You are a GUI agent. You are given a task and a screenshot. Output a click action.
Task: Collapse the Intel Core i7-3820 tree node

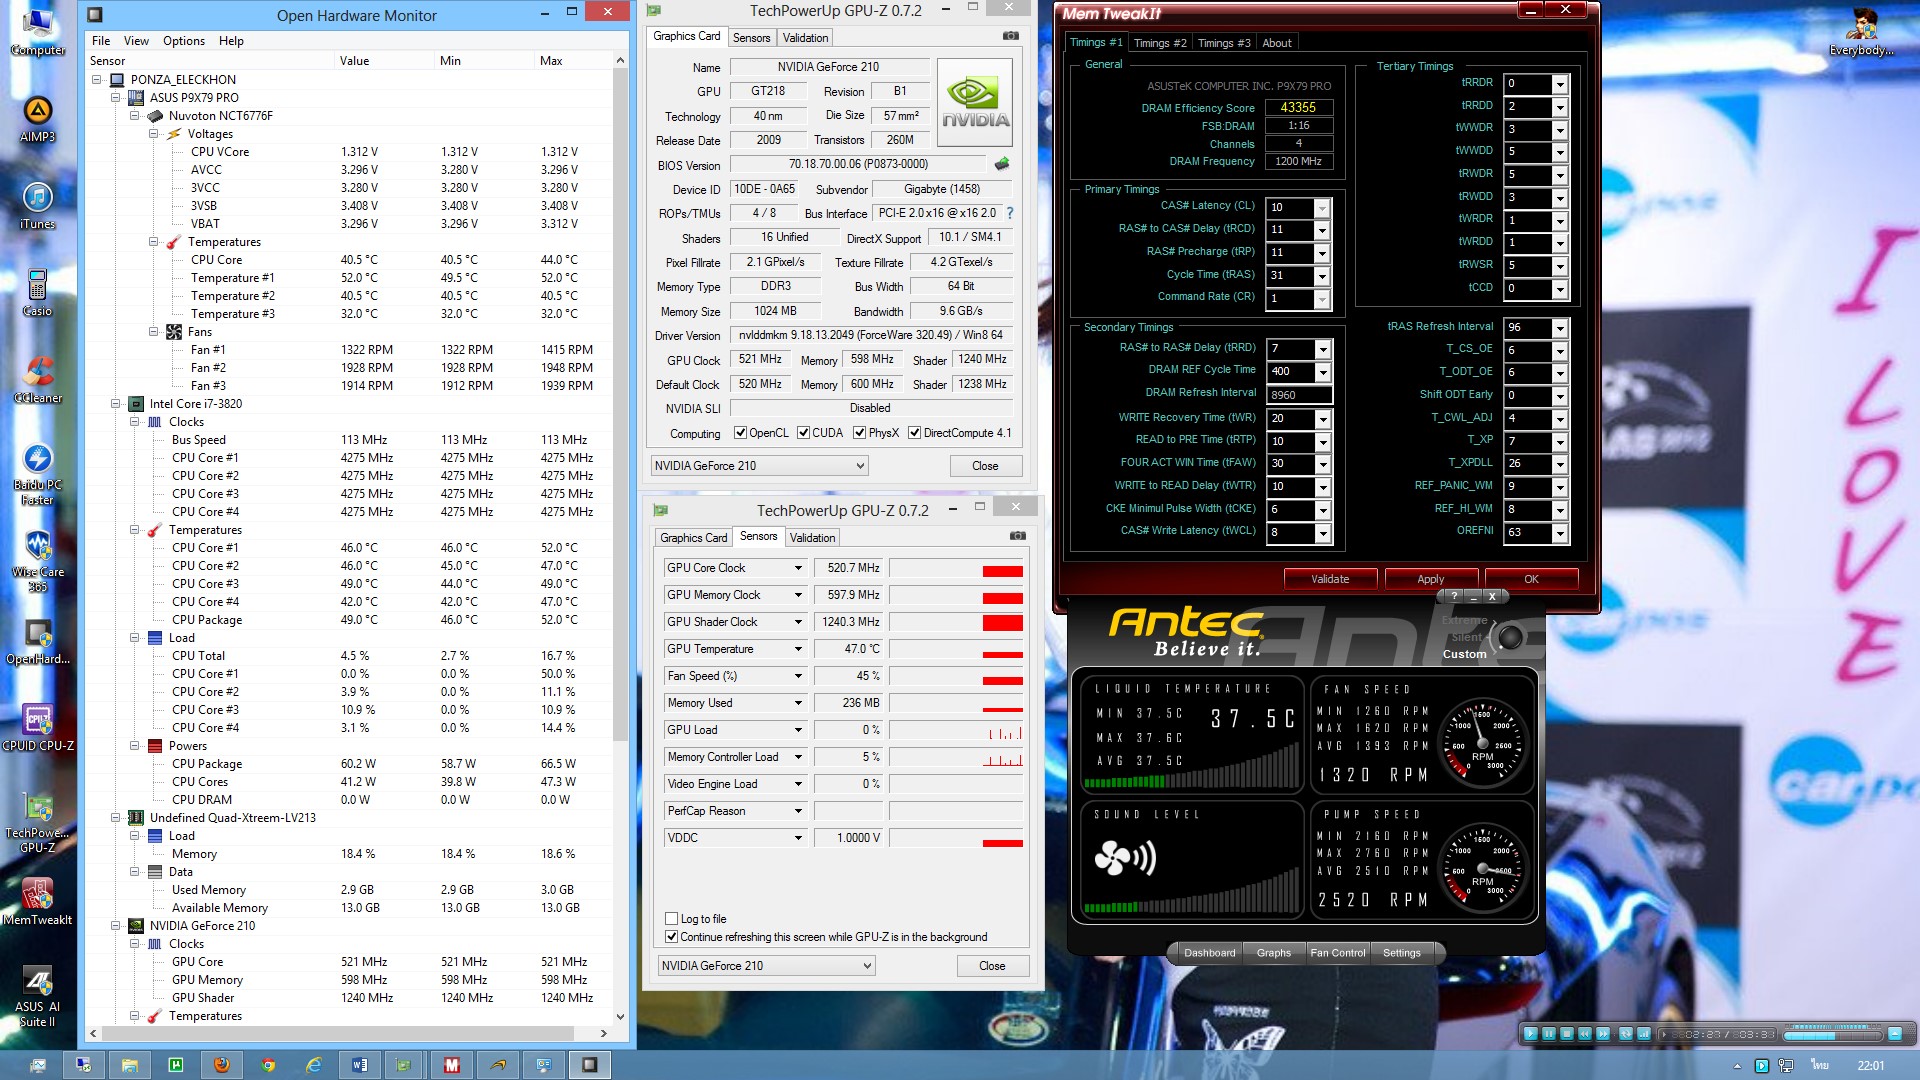116,404
